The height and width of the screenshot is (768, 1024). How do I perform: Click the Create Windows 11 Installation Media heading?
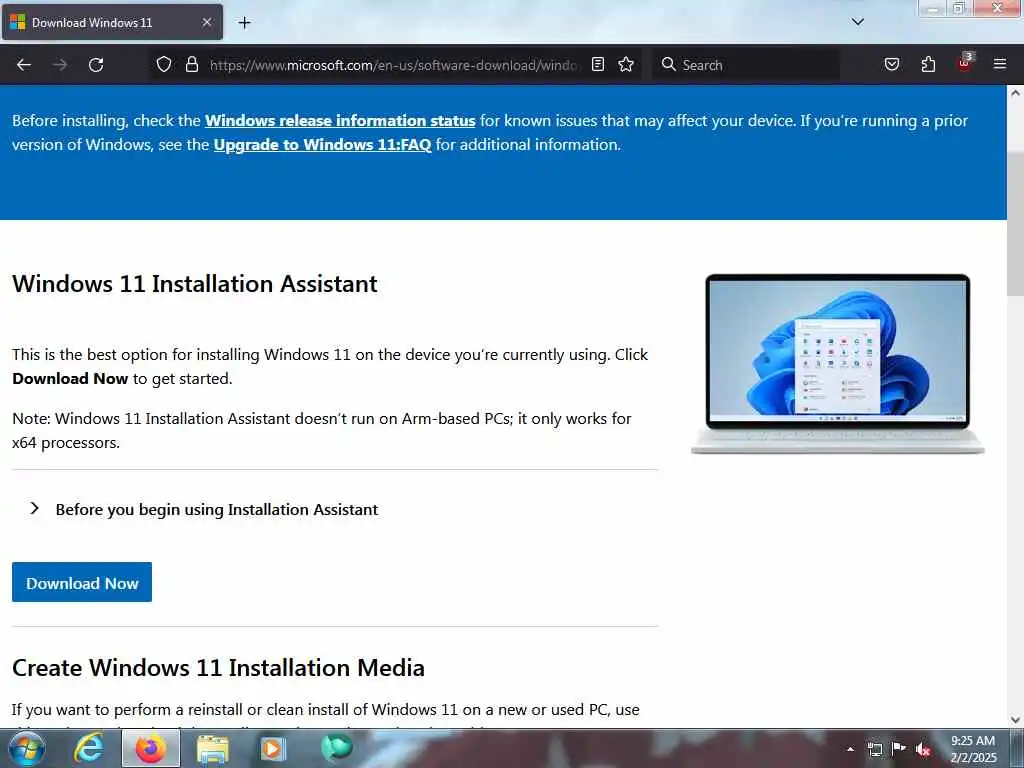pos(218,668)
